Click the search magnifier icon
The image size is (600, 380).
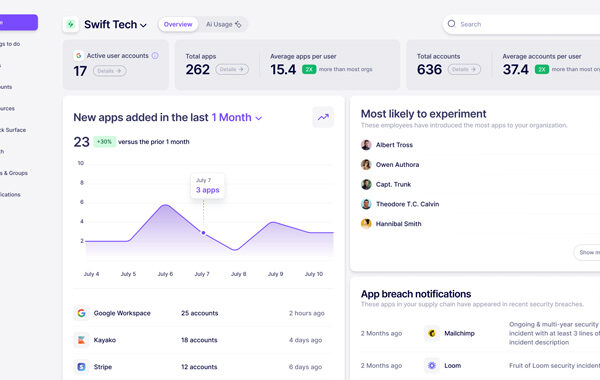(452, 24)
